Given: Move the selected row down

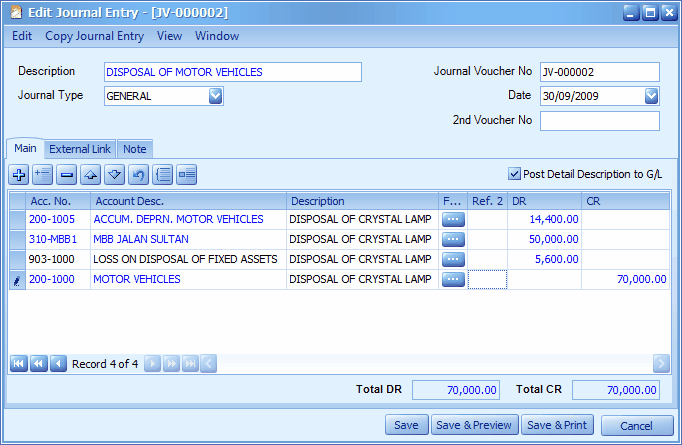Looking at the screenshot, I should pyautogui.click(x=114, y=175).
